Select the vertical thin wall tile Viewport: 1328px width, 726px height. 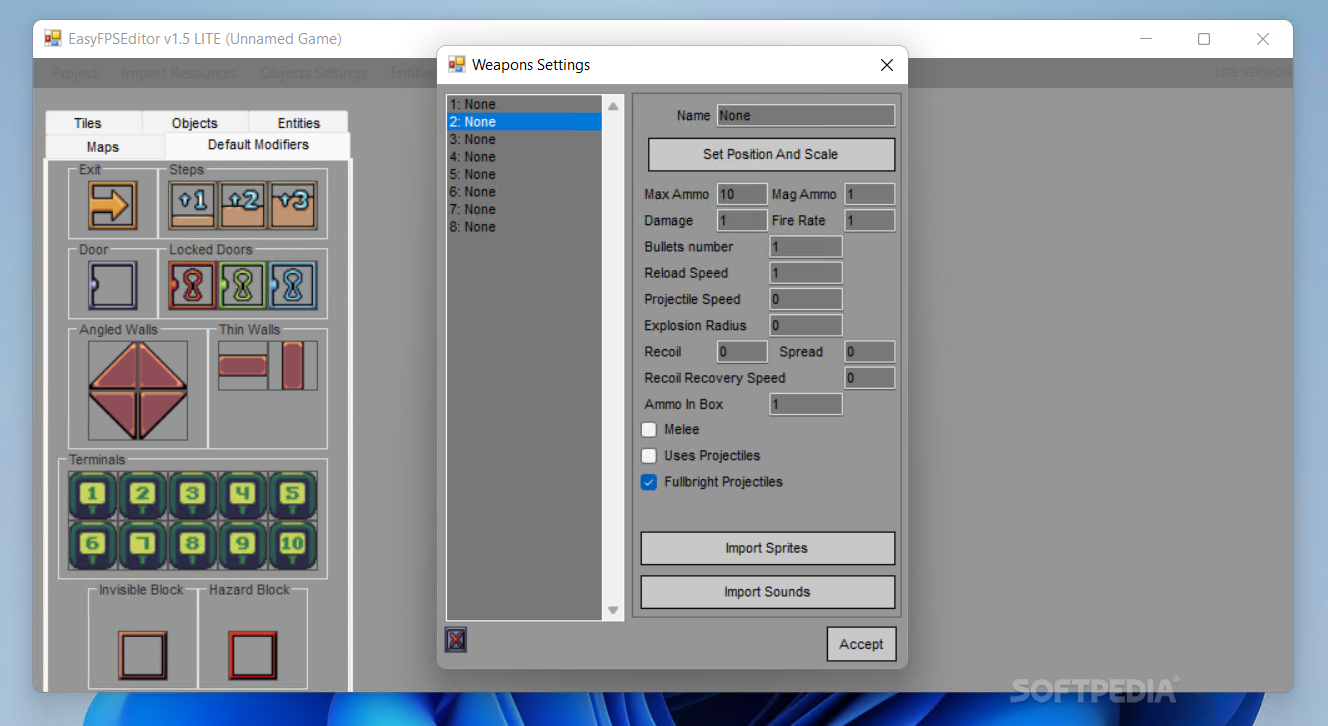pos(293,365)
